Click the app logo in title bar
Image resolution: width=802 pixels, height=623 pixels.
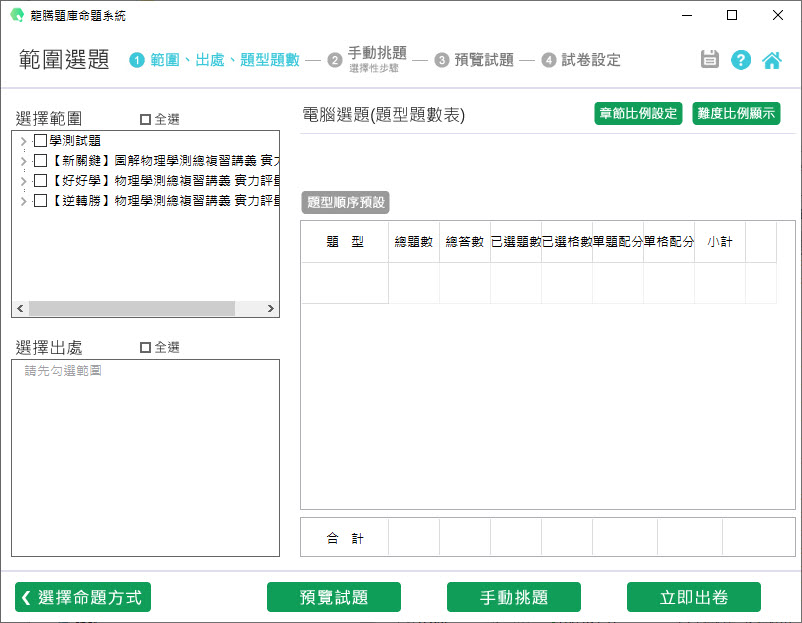pyautogui.click(x=17, y=16)
